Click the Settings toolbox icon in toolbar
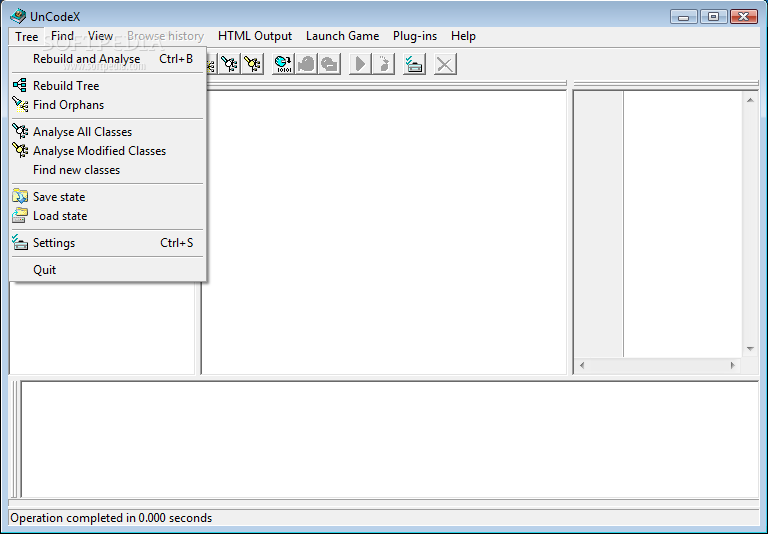768x534 pixels. (414, 64)
